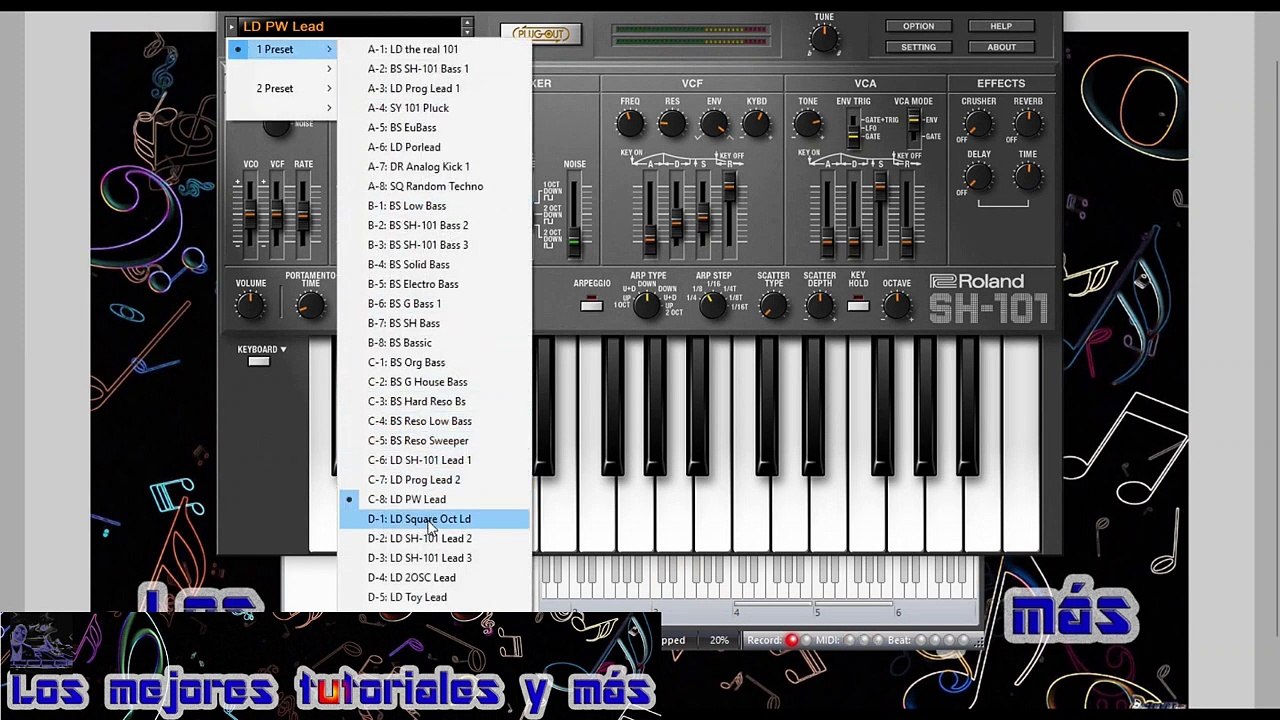Click the SCATTER DEPTH knob
This screenshot has height=720, width=1280.
(x=819, y=306)
